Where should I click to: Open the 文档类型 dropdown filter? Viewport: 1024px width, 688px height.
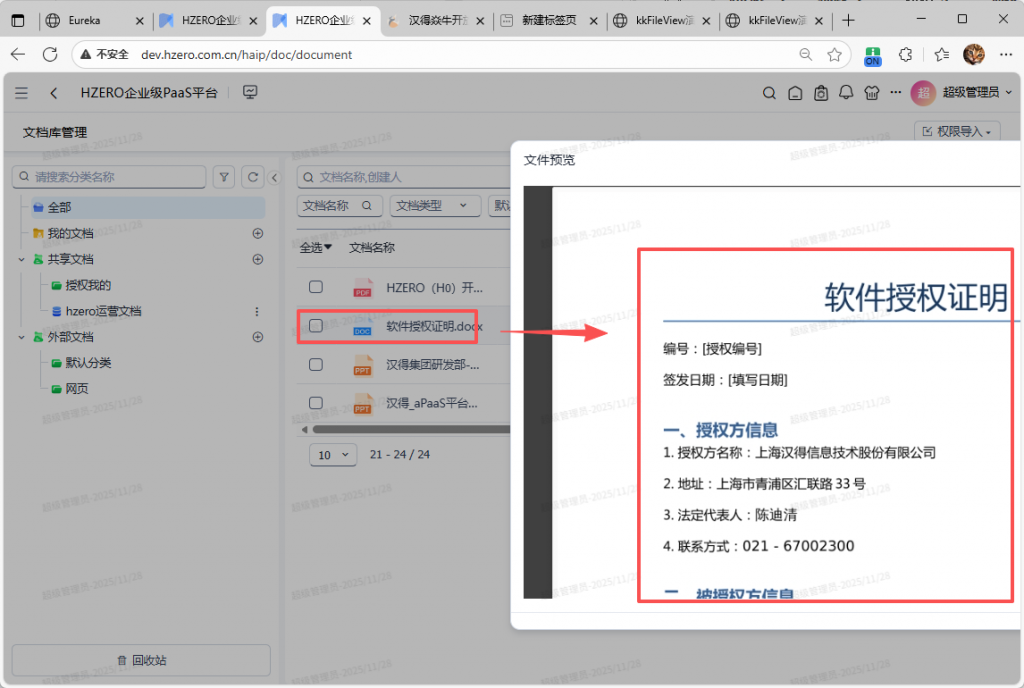point(432,205)
